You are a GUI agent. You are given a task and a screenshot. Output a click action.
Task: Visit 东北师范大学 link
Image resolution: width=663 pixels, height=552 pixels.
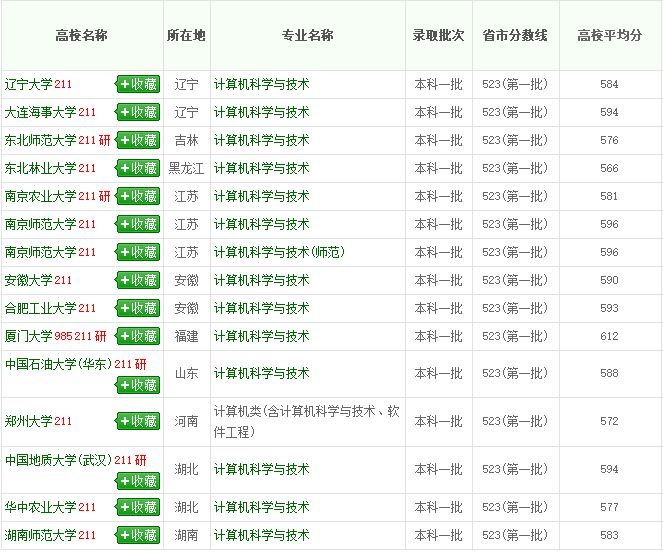(41, 140)
